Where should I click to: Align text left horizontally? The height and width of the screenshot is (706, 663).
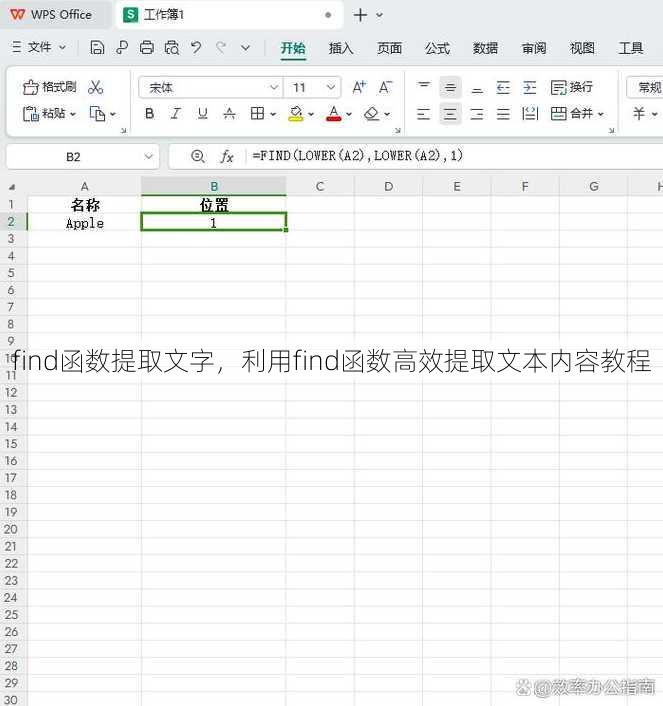pyautogui.click(x=423, y=113)
